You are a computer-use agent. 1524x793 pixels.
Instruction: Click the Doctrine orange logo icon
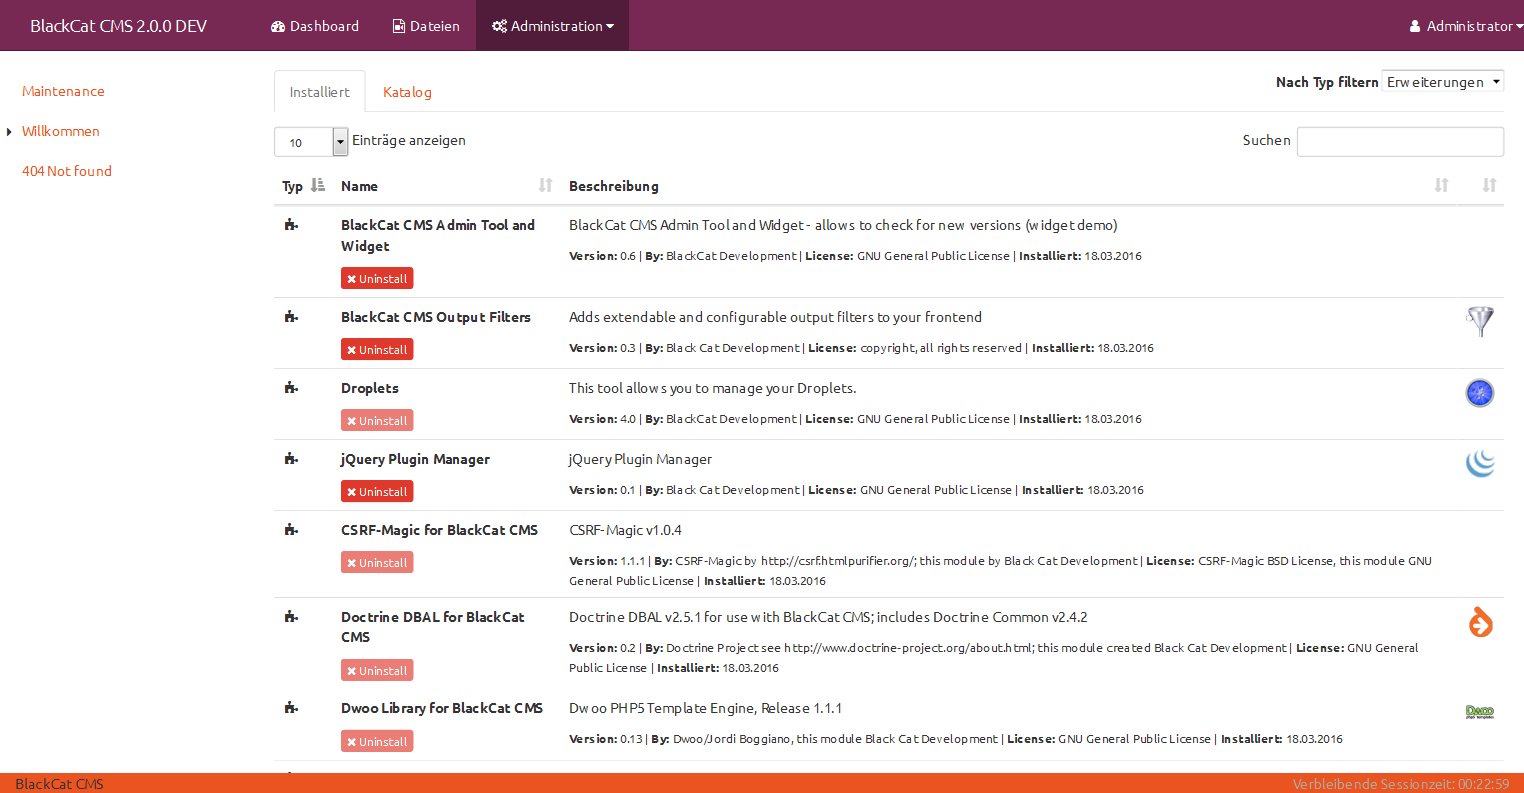pos(1480,622)
